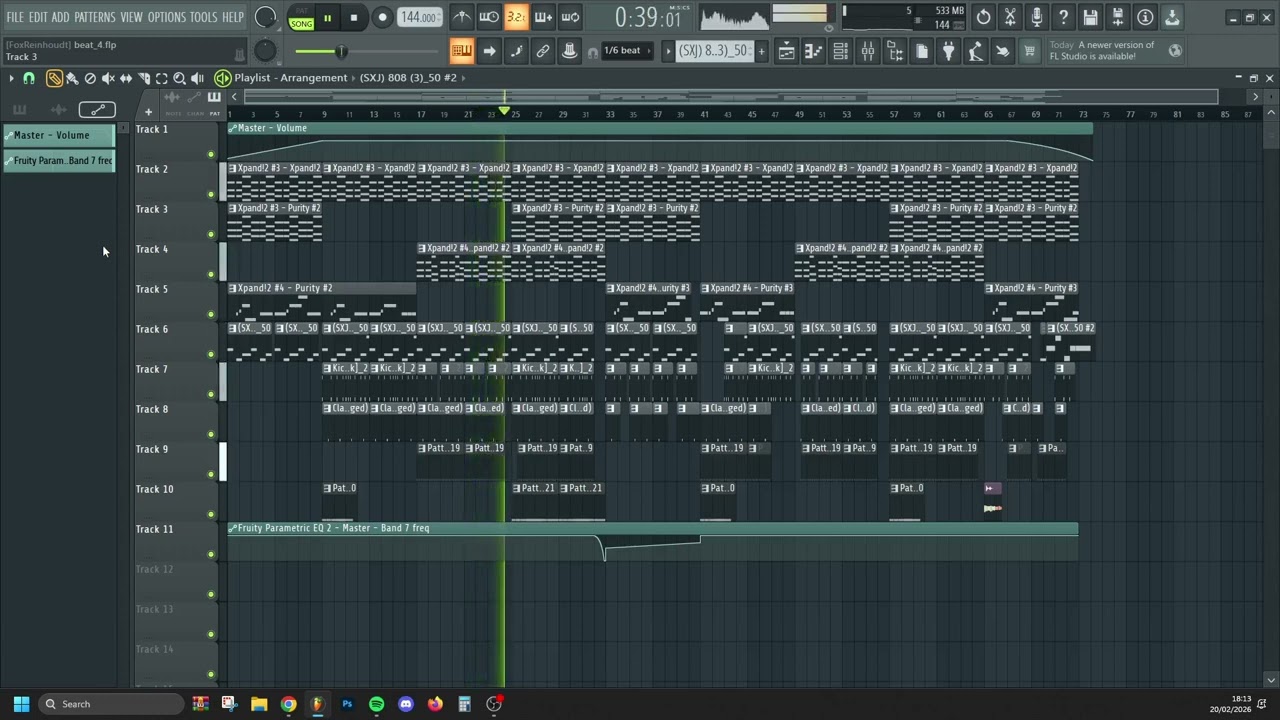Open the TOOLS menu
1280x720 pixels.
pyautogui.click(x=203, y=17)
